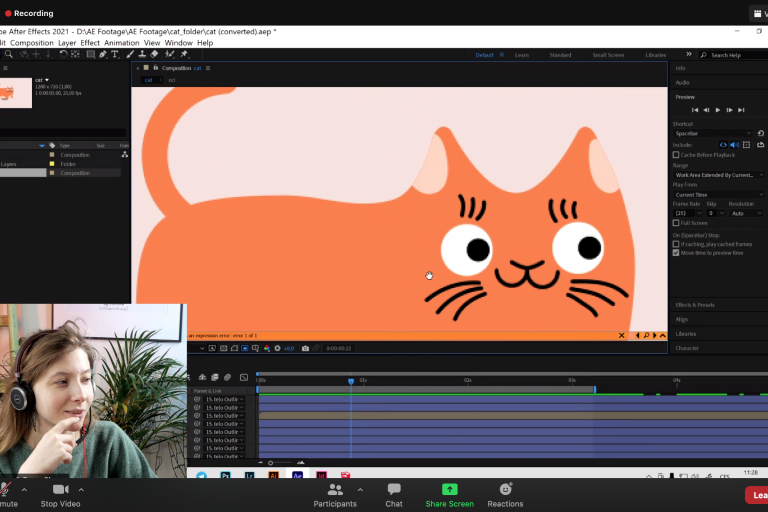This screenshot has width=768, height=512.
Task: Take a snapshot with the camera icon
Action: [x=306, y=348]
